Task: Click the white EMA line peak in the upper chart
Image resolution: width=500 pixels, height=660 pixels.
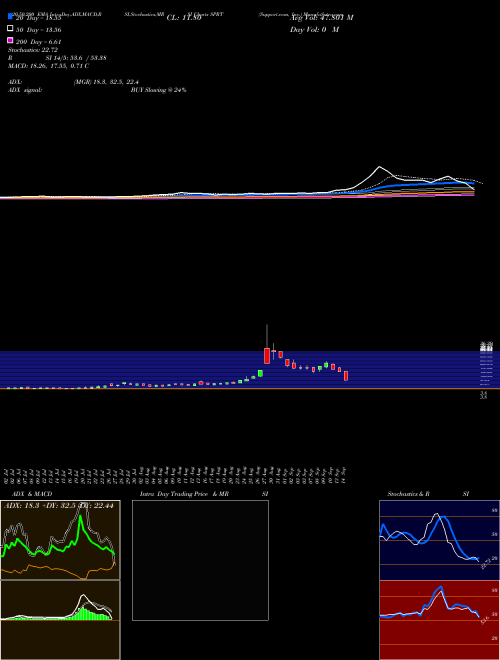Action: (379, 167)
